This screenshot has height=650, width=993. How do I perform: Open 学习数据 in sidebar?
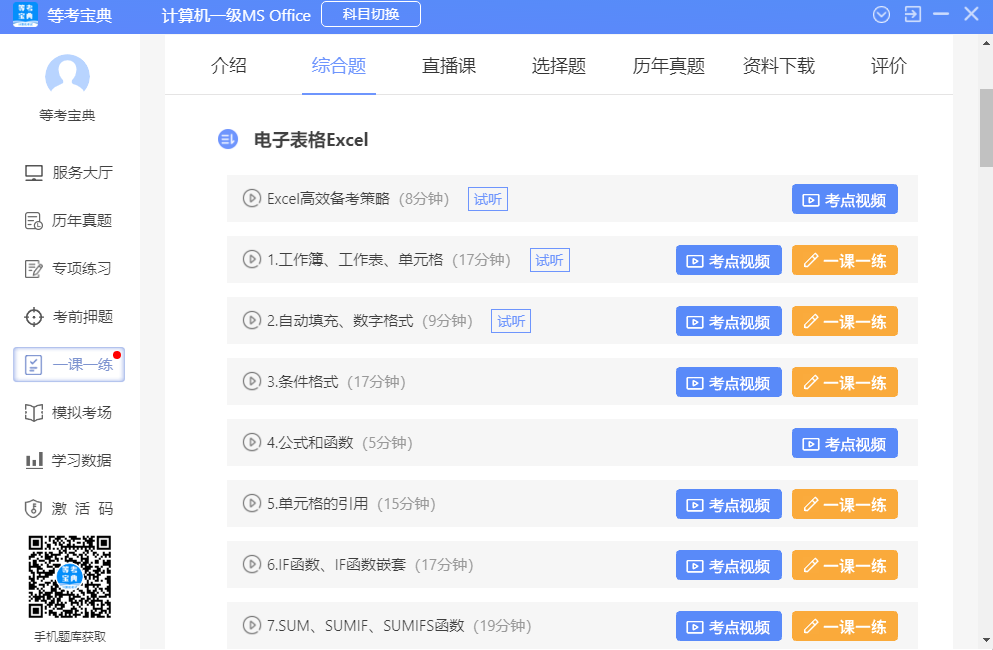(68, 461)
